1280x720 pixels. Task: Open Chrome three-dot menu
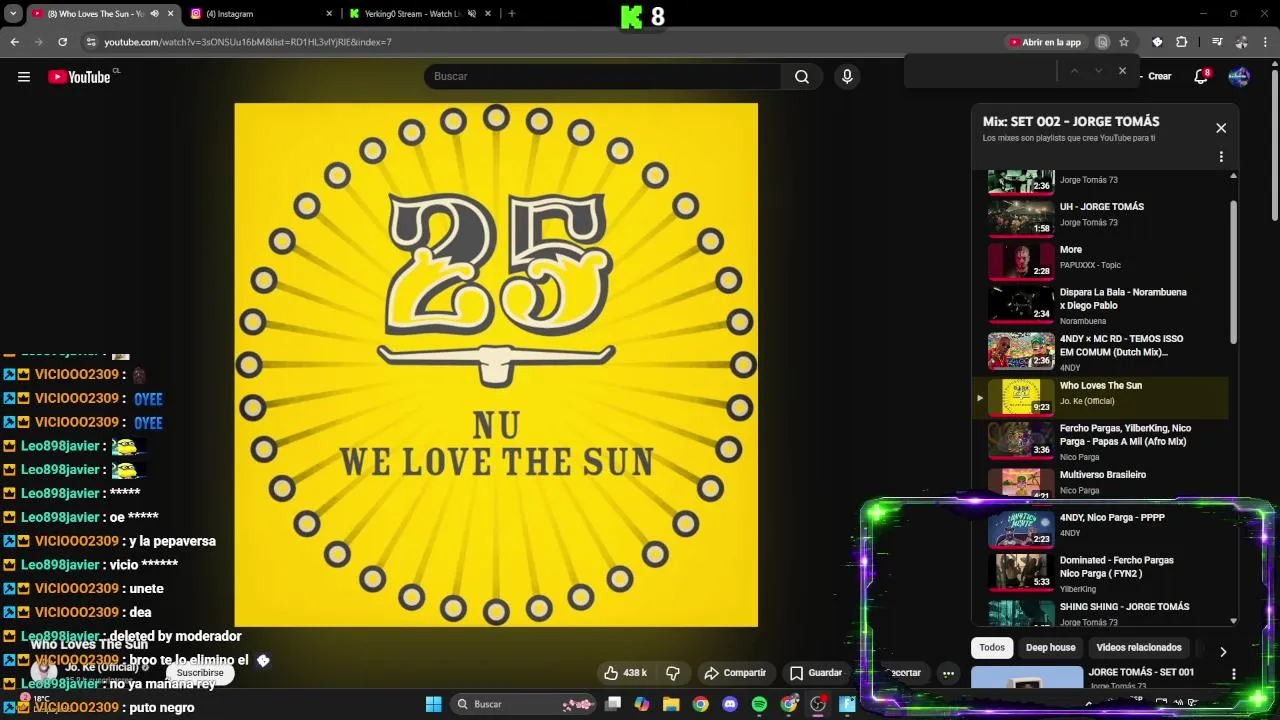1266,42
